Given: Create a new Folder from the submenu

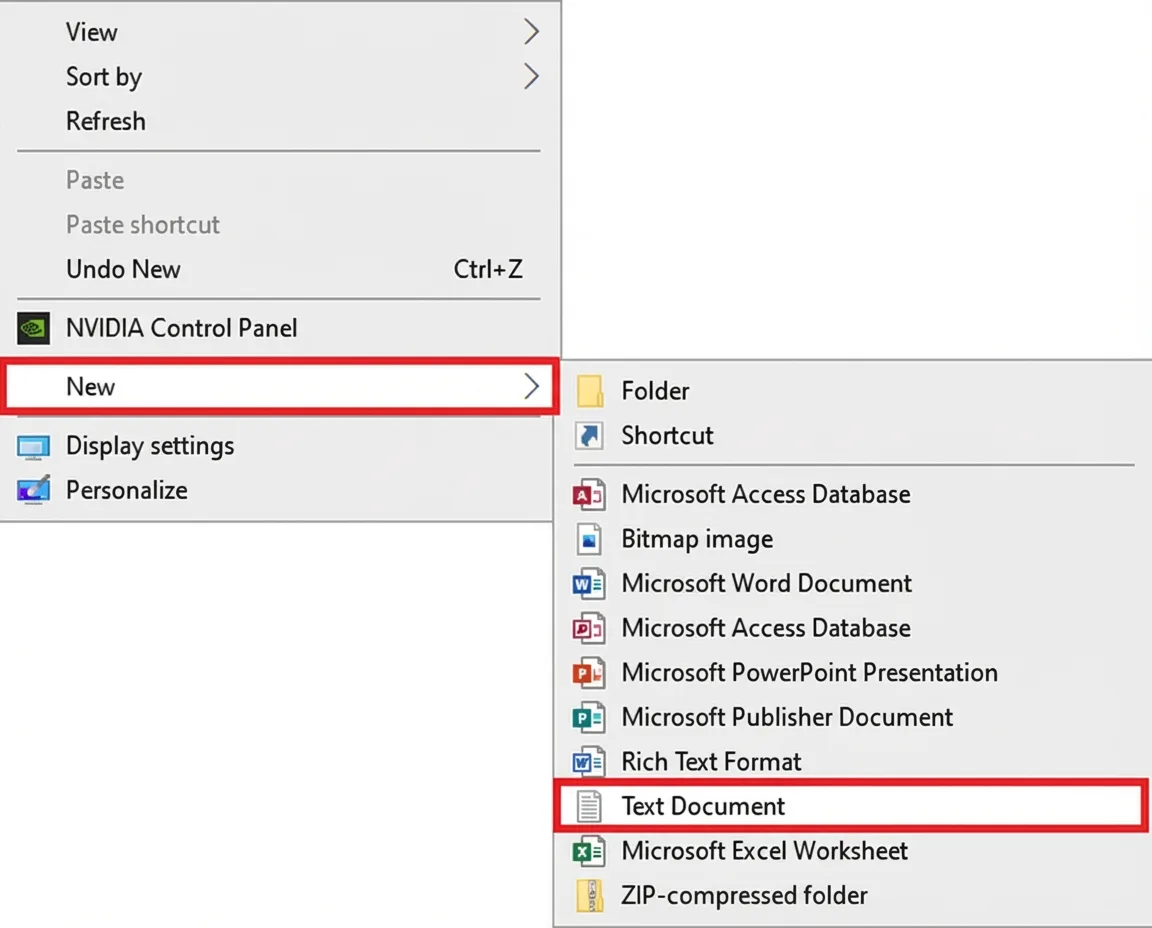Looking at the screenshot, I should (x=850, y=391).
